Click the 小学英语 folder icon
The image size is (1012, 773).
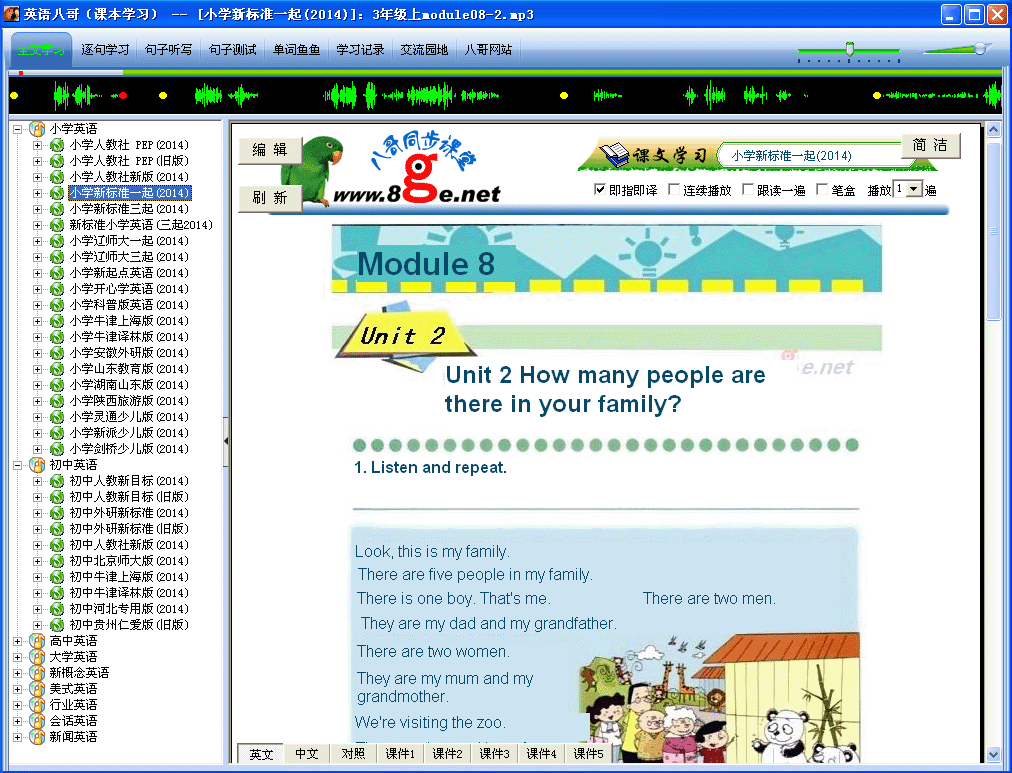coord(37,128)
